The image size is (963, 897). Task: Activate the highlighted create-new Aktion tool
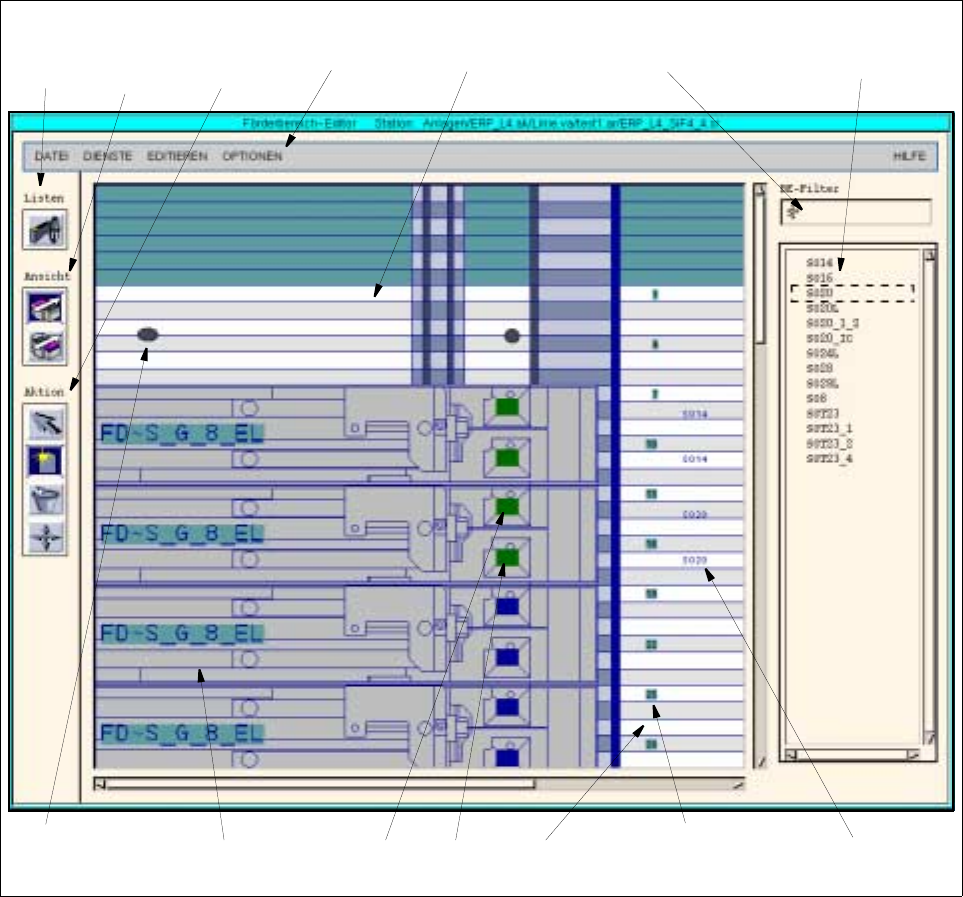coord(45,461)
